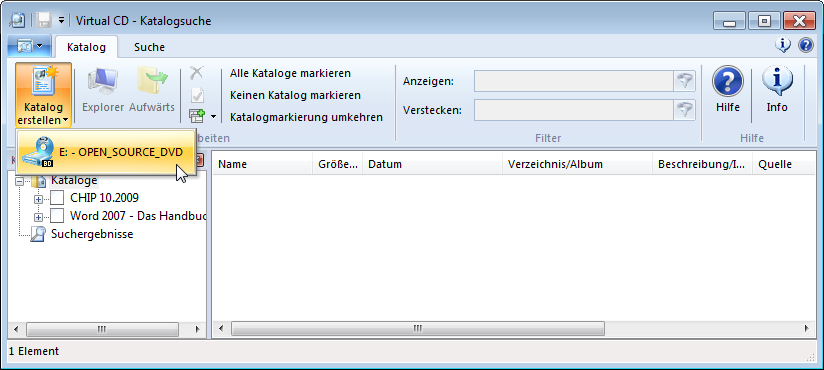Click the Kataloge folder icon in tree

click(x=38, y=181)
